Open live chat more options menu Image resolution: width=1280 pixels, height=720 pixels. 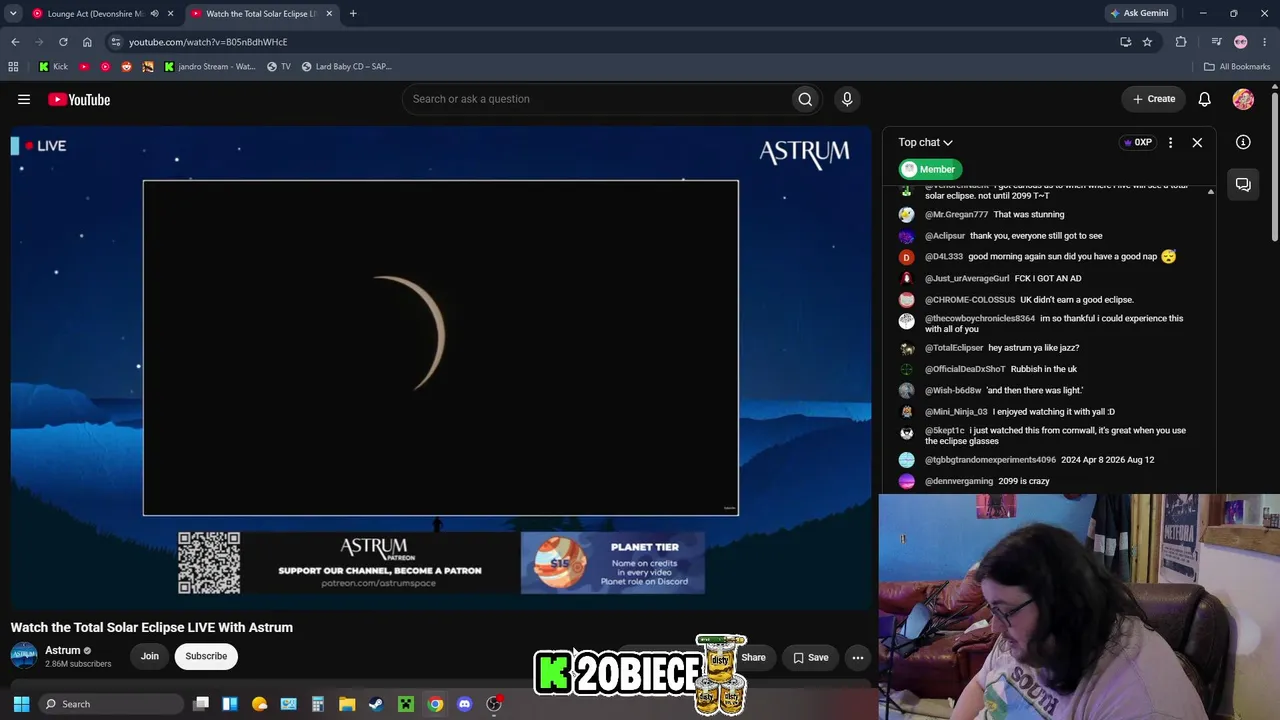[1171, 142]
